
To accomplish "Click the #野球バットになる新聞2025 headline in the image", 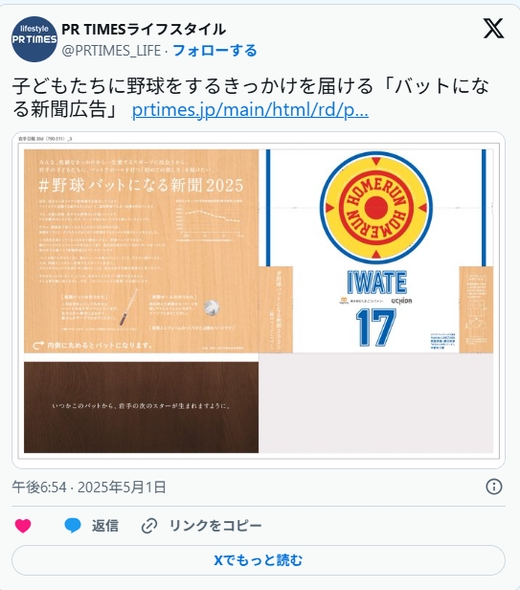I will 141,185.
